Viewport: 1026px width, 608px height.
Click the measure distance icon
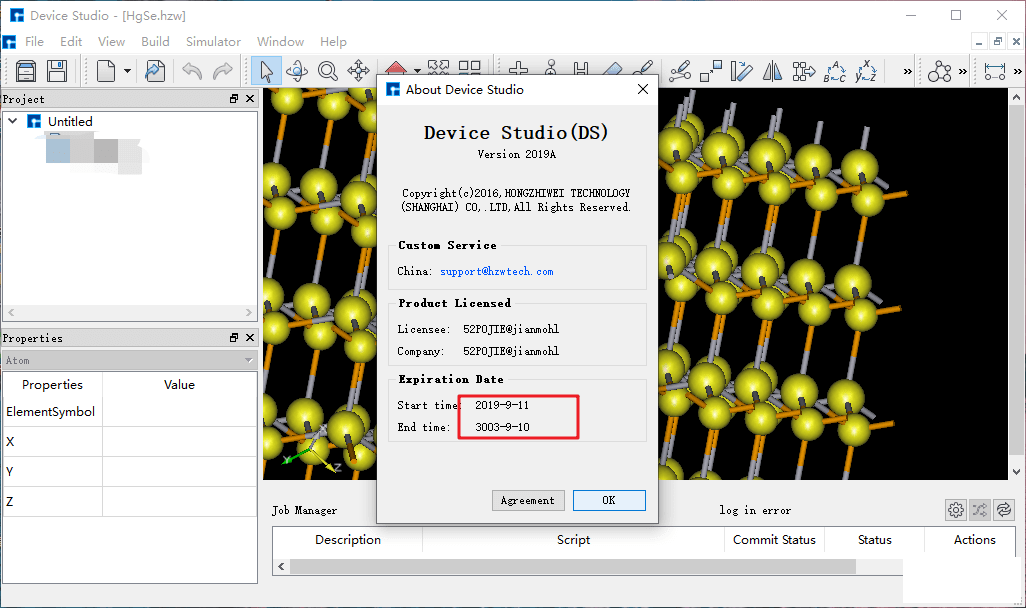995,71
